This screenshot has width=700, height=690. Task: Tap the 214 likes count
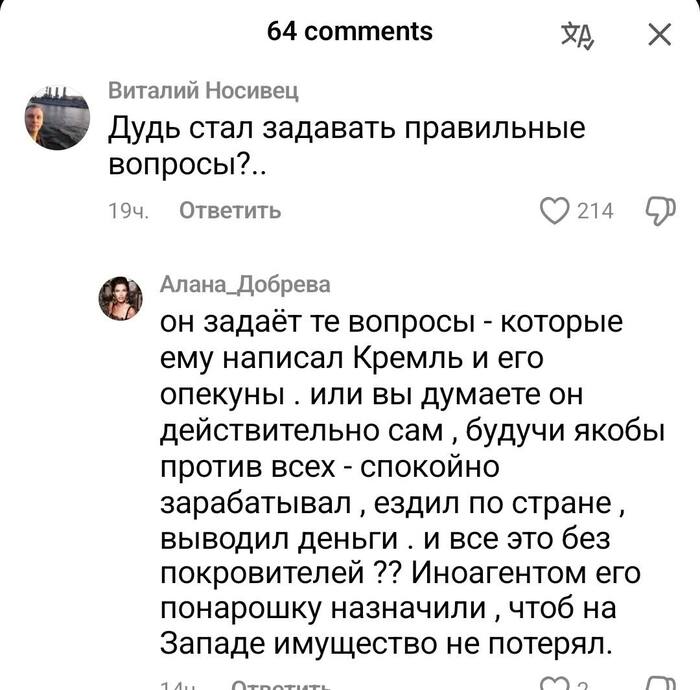coord(596,211)
